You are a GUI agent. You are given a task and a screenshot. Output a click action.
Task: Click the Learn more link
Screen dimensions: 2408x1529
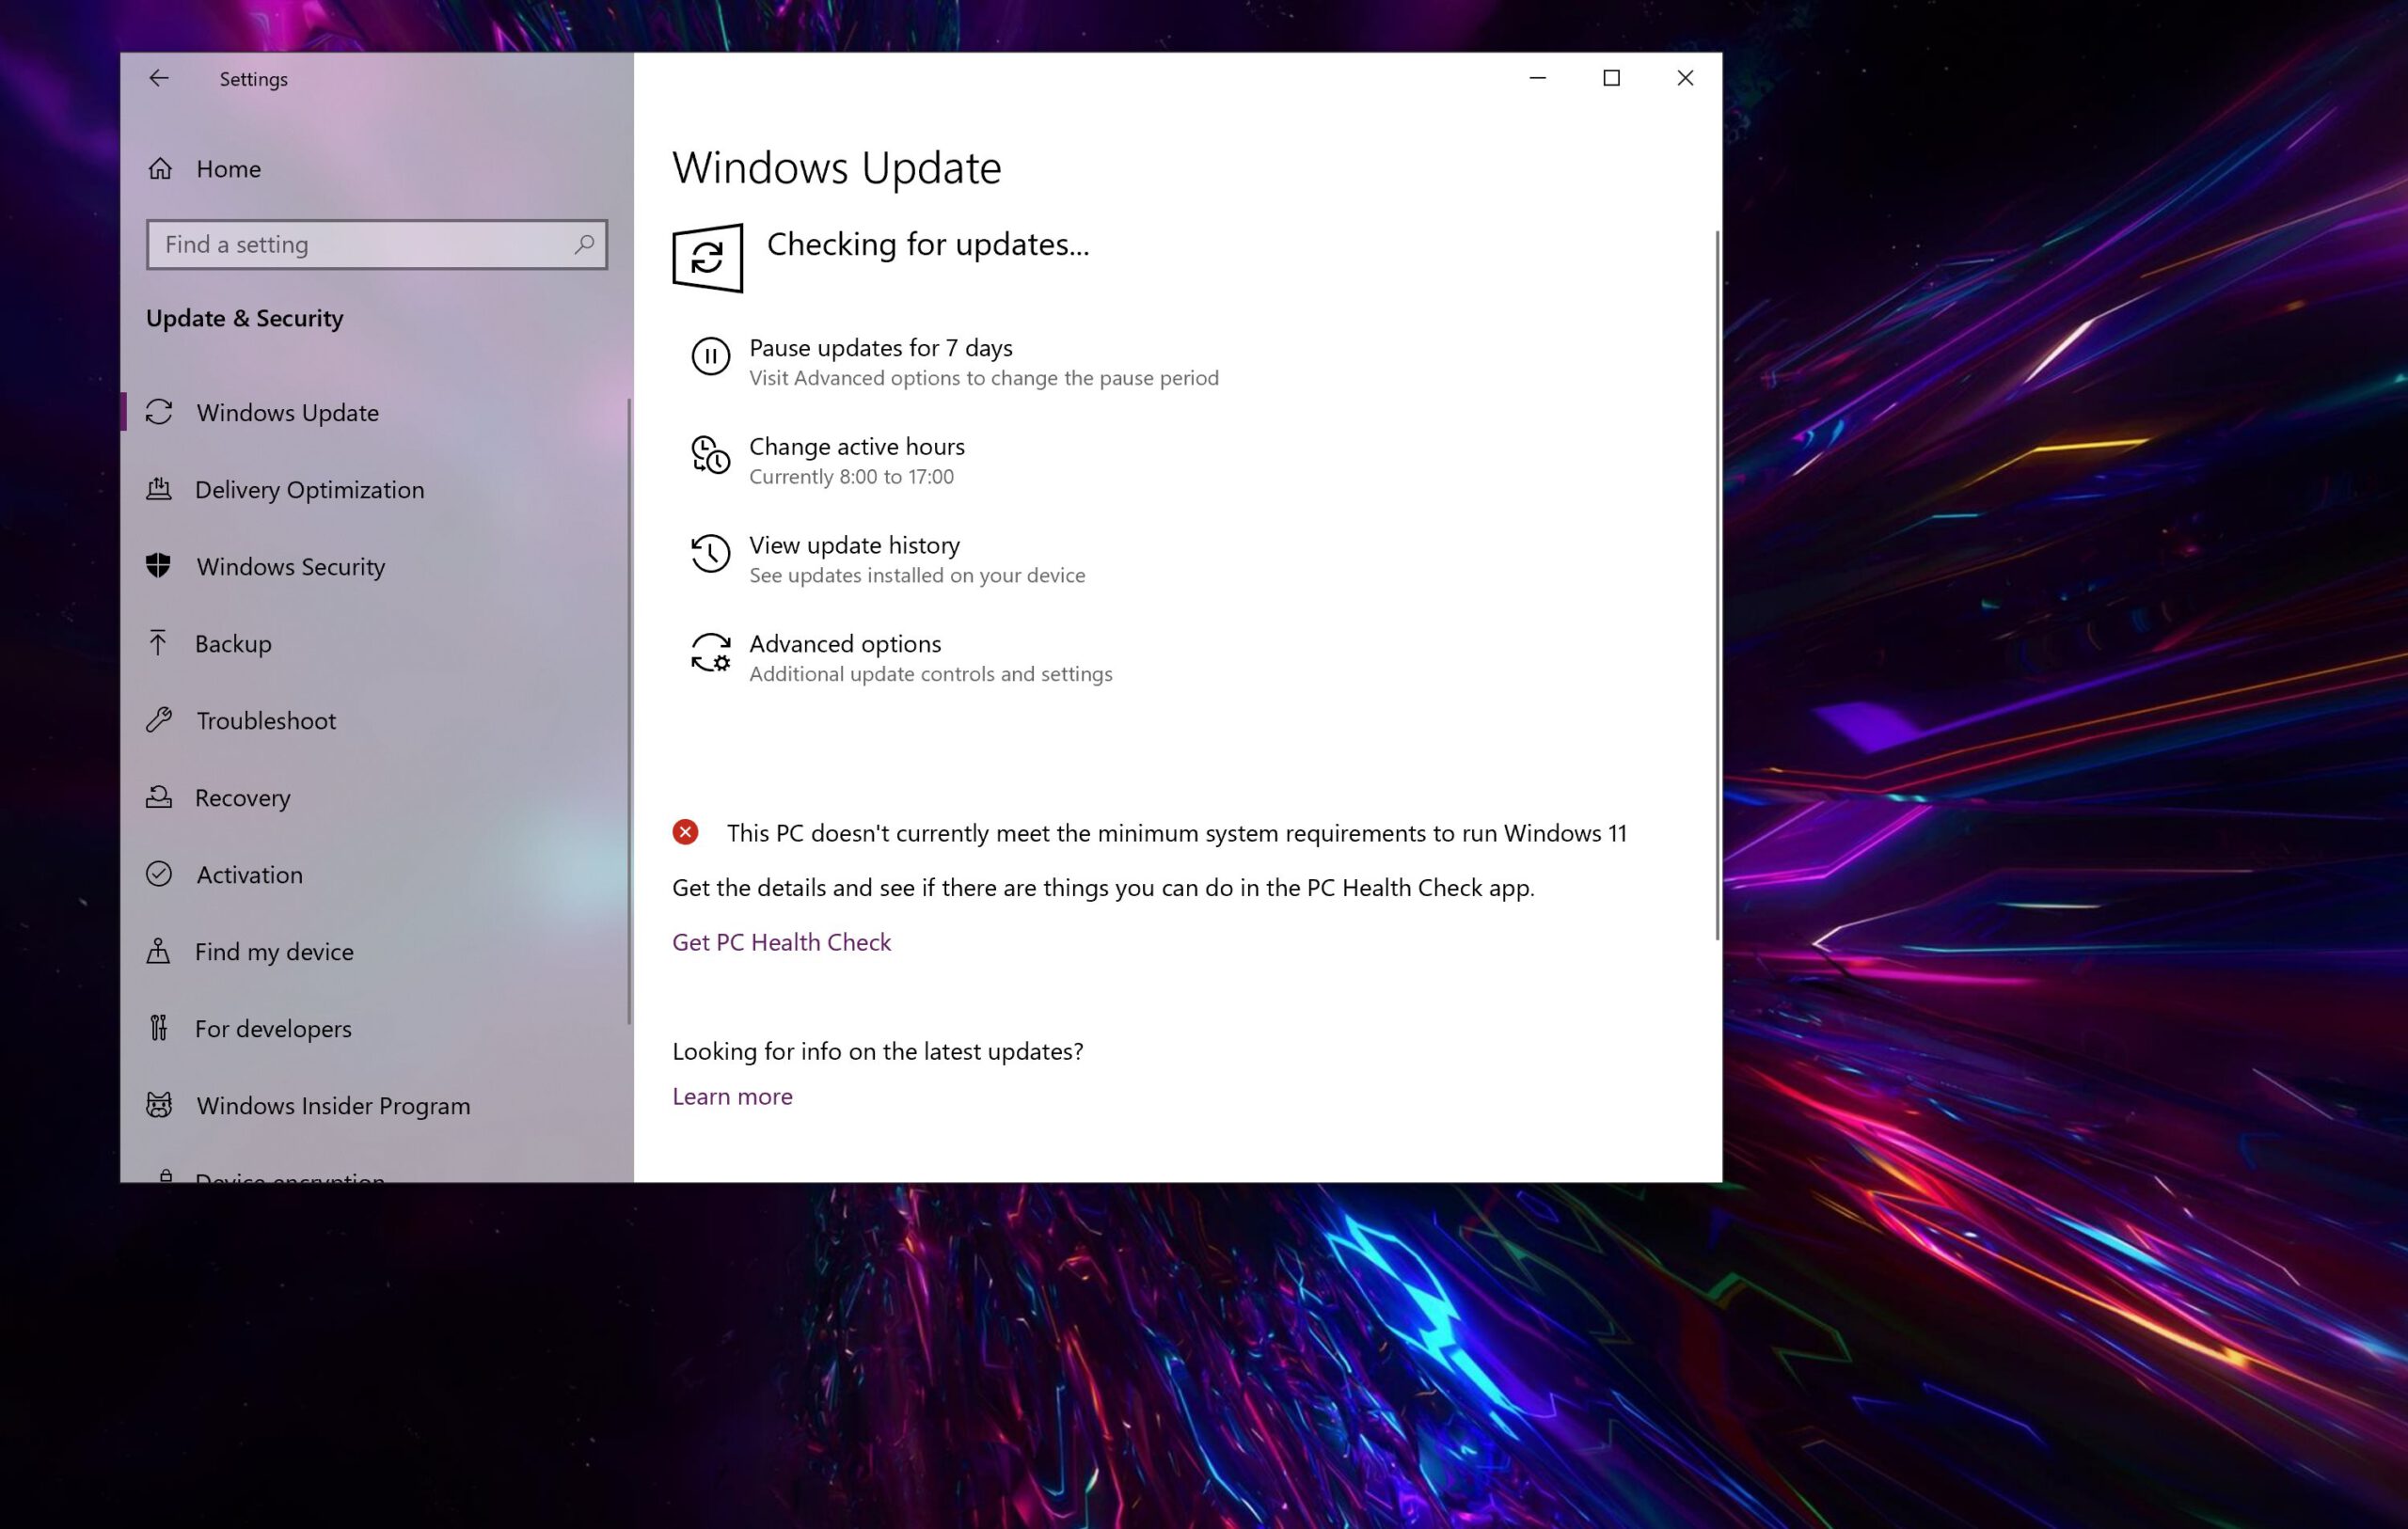(x=732, y=1096)
